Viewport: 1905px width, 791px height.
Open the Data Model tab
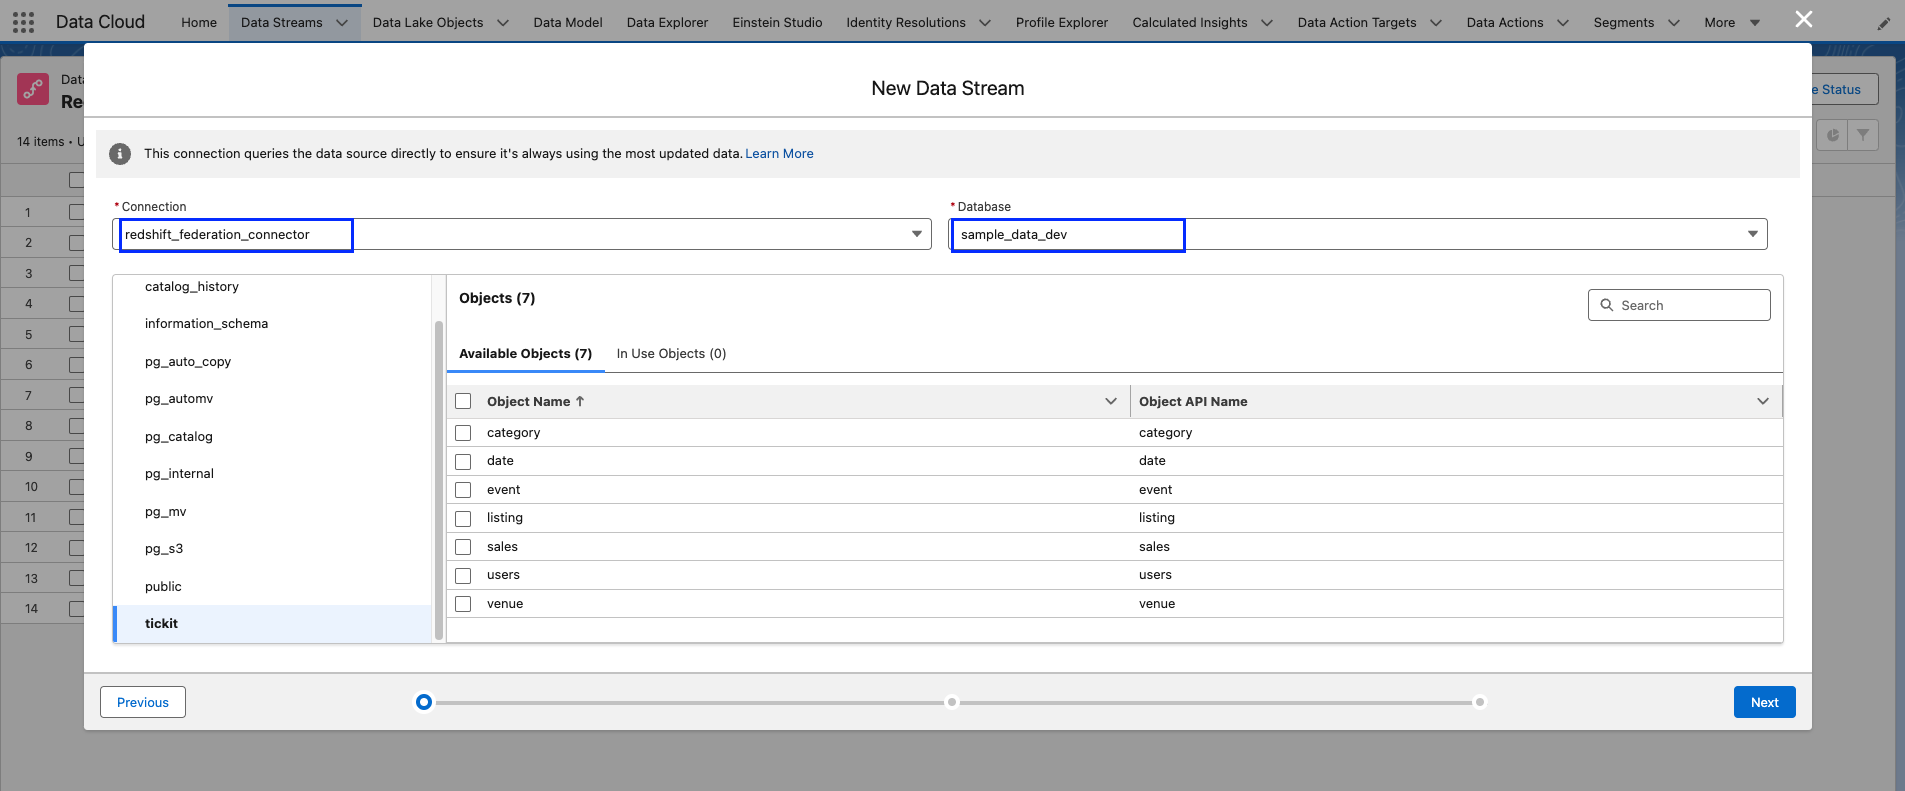[x=568, y=22]
